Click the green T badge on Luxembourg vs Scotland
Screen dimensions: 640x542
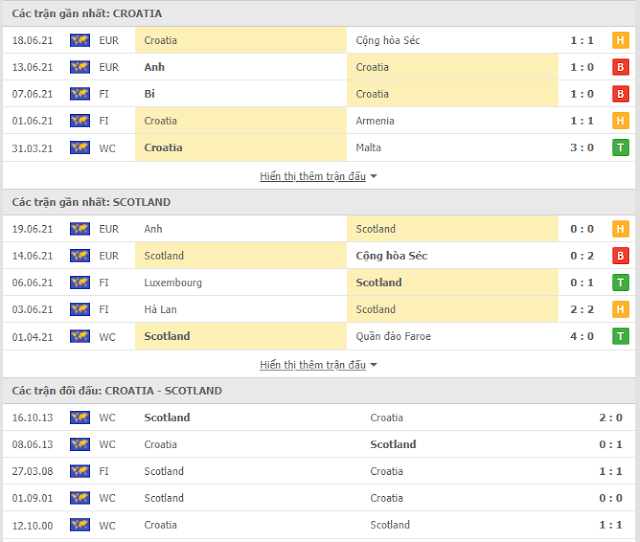(620, 282)
